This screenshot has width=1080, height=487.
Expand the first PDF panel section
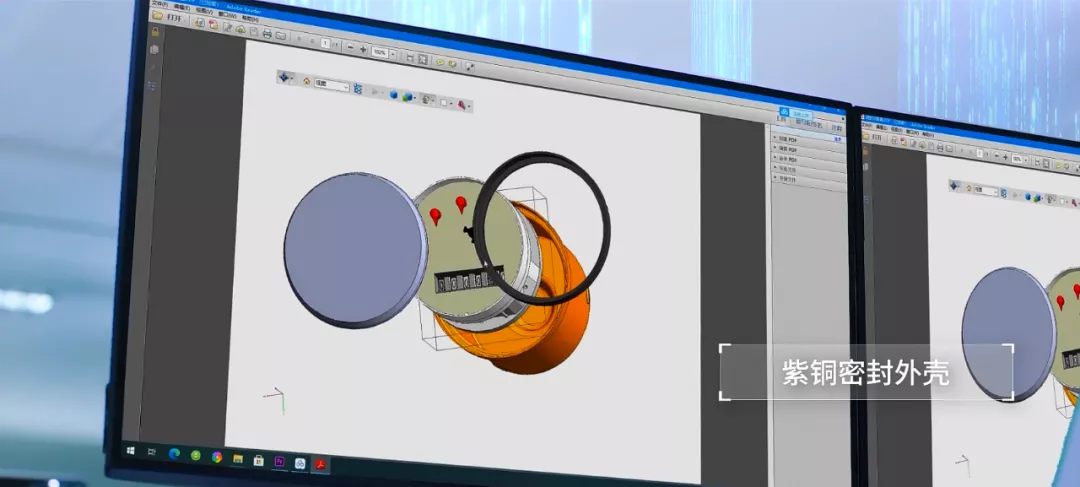tap(790, 139)
